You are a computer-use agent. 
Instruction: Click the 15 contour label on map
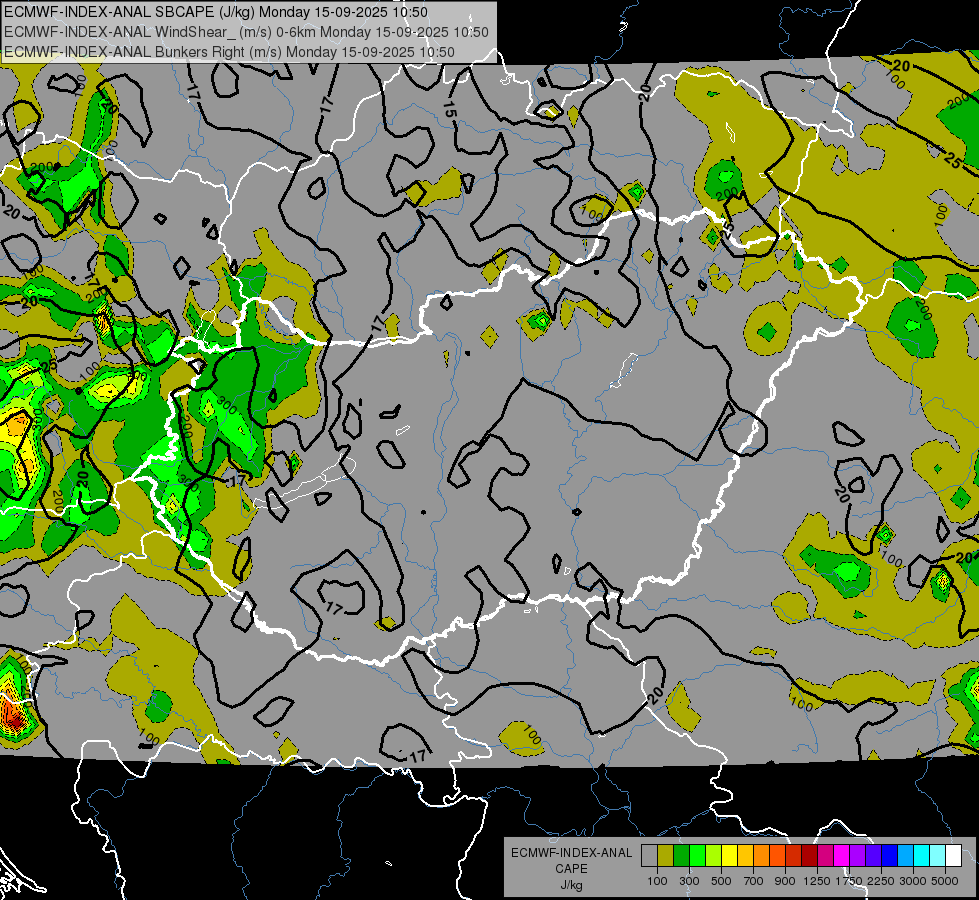(x=450, y=110)
